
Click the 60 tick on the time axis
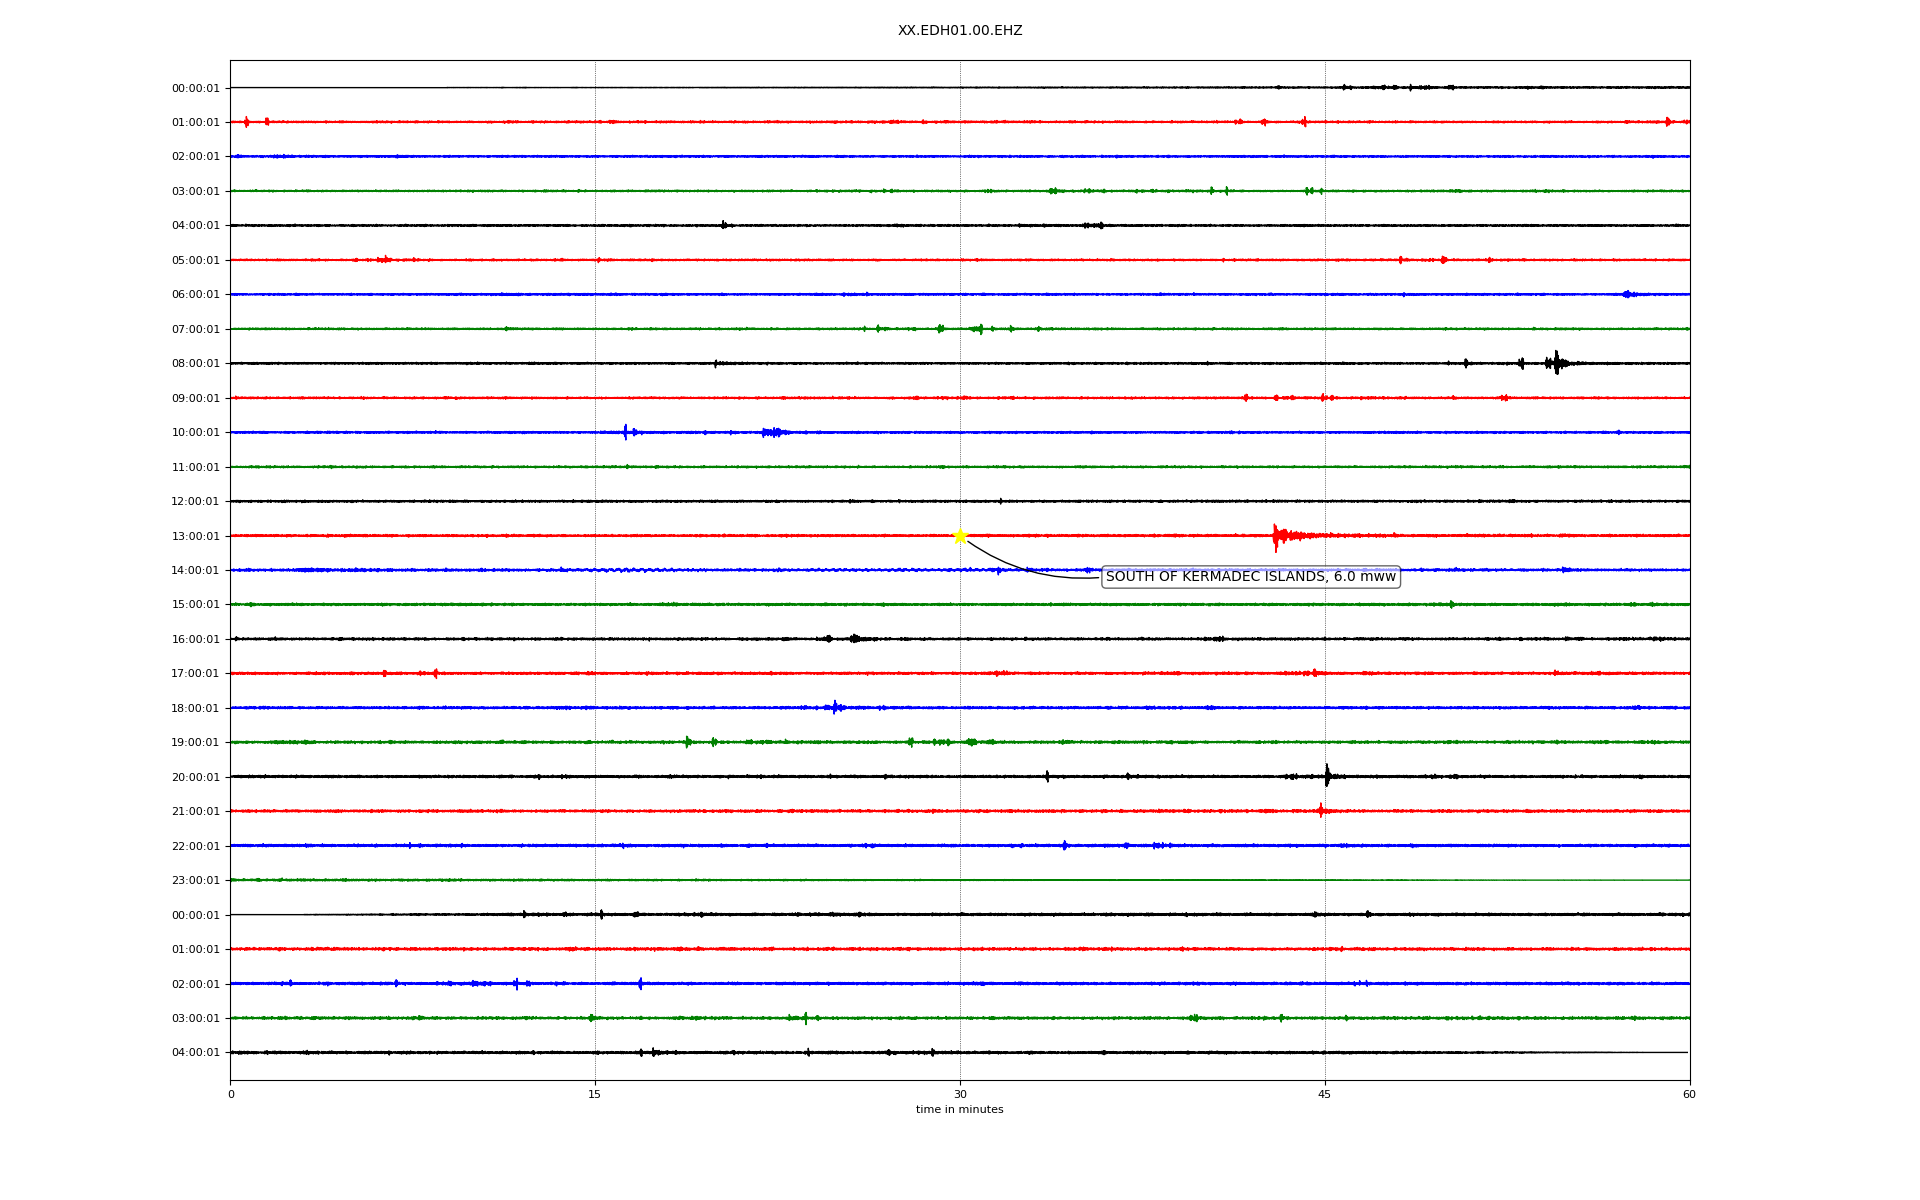[x=1689, y=1094]
